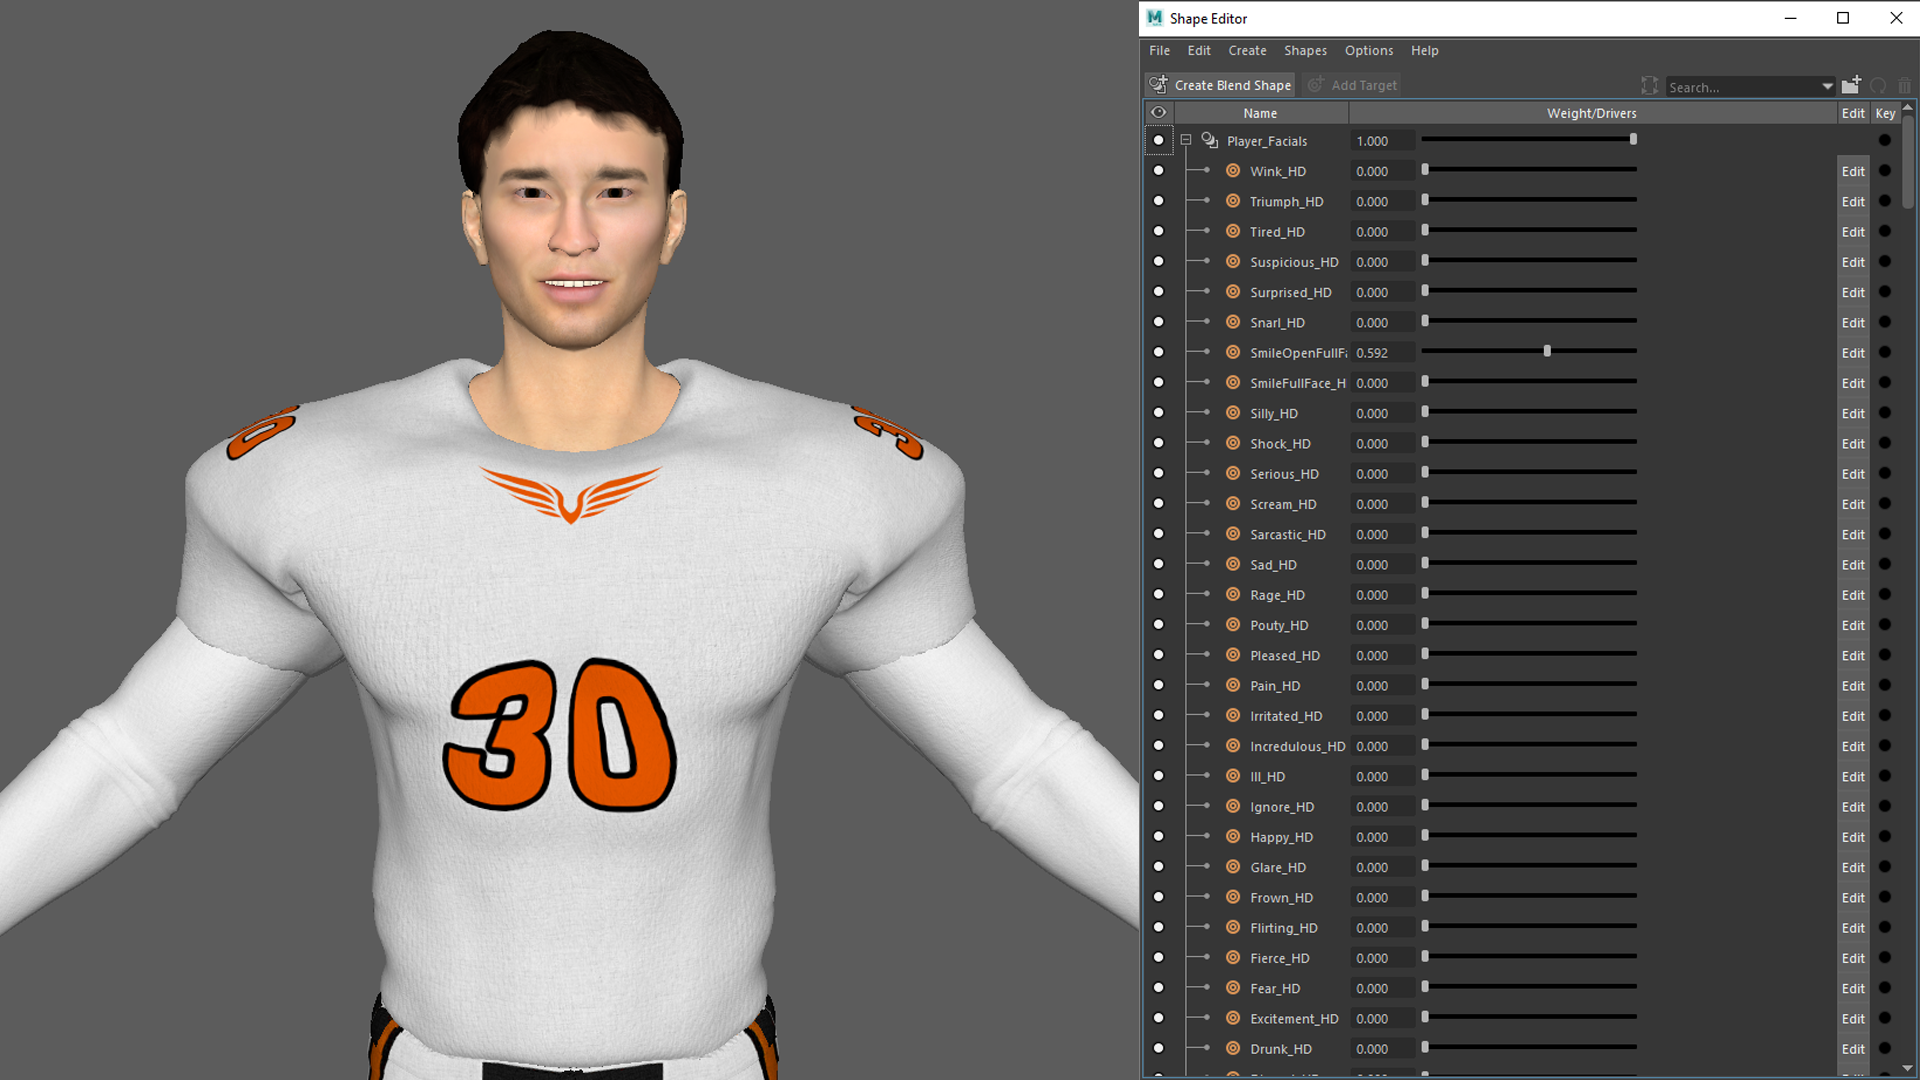This screenshot has height=1080, width=1920.
Task: Collapse the Player_Facials tree group
Action: pos(1186,141)
